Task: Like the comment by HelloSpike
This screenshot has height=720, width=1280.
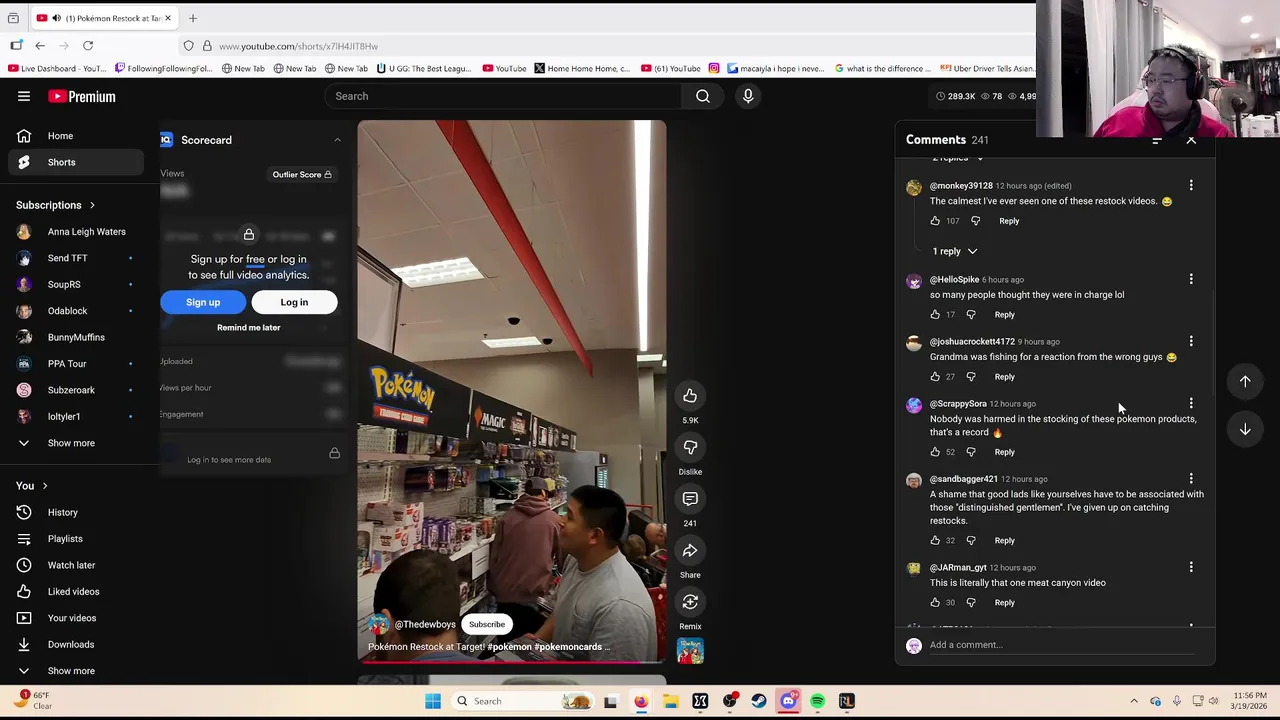Action: [x=935, y=315]
